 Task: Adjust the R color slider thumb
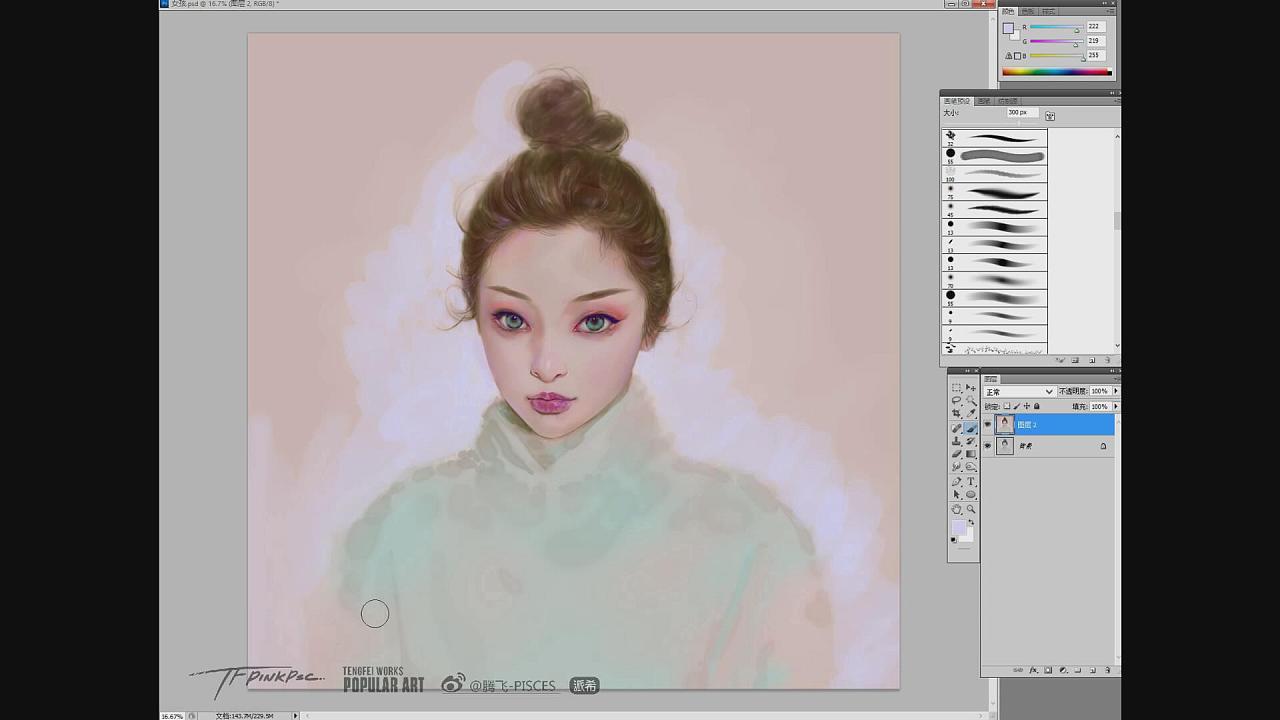(x=1077, y=30)
